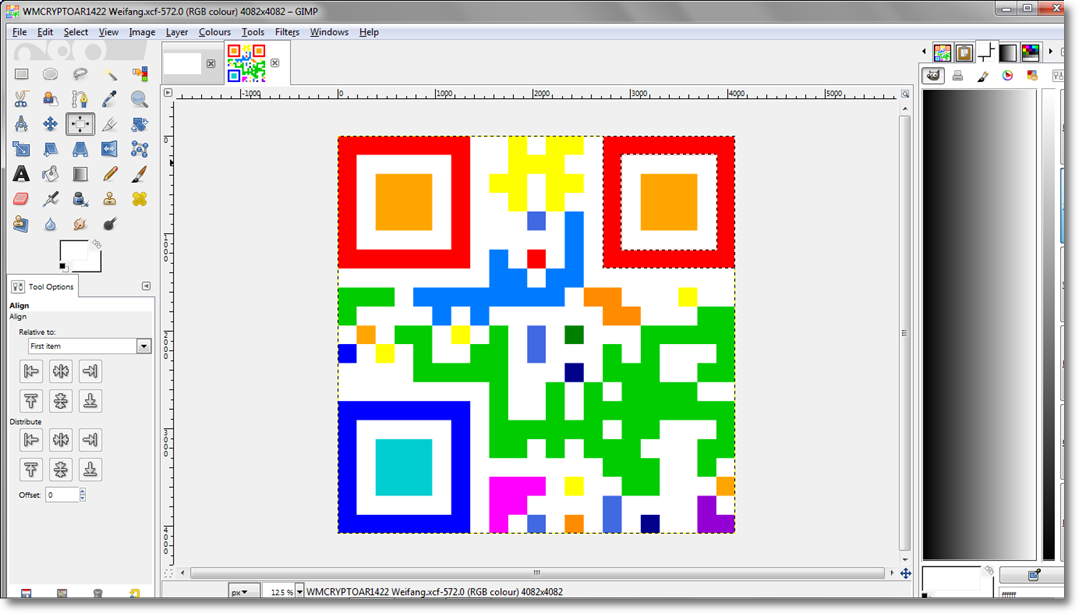
Task: Select the Bucket Fill tool
Action: [x=50, y=174]
